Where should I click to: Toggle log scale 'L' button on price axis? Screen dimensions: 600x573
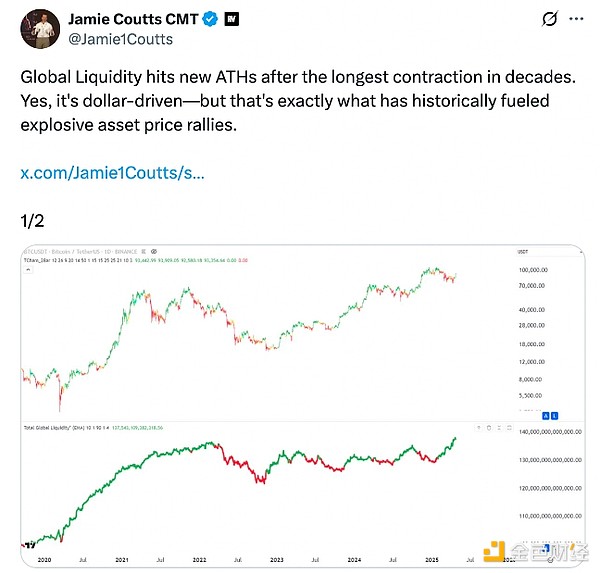coord(553,414)
